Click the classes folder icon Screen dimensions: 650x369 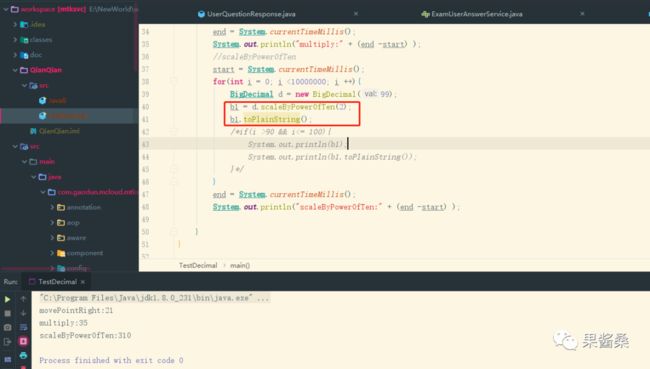(24, 40)
